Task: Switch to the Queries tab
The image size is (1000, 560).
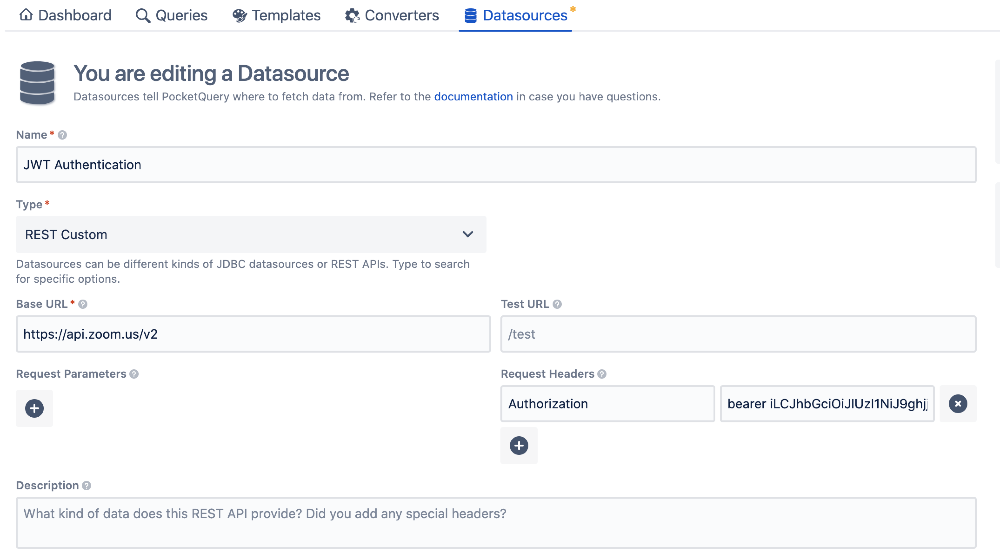Action: [171, 16]
